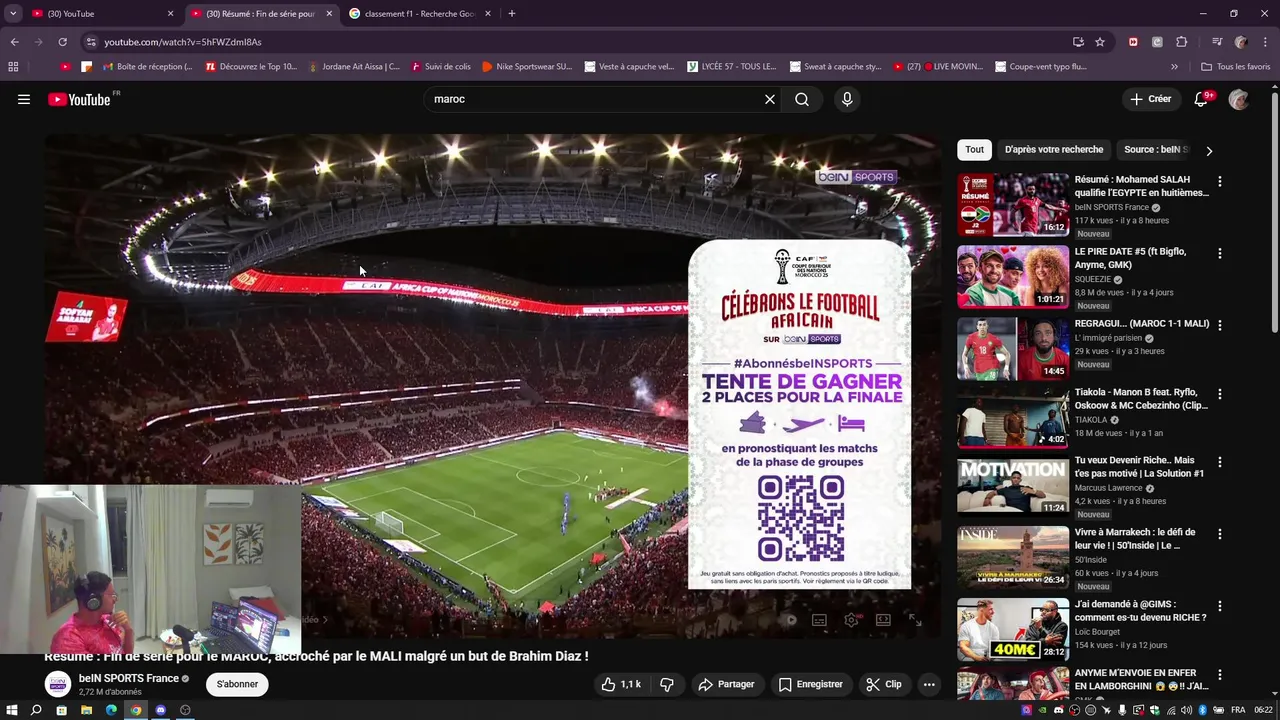The width and height of the screenshot is (1280, 720).
Task: Show more filter chips with right arrow
Action: 1209,151
